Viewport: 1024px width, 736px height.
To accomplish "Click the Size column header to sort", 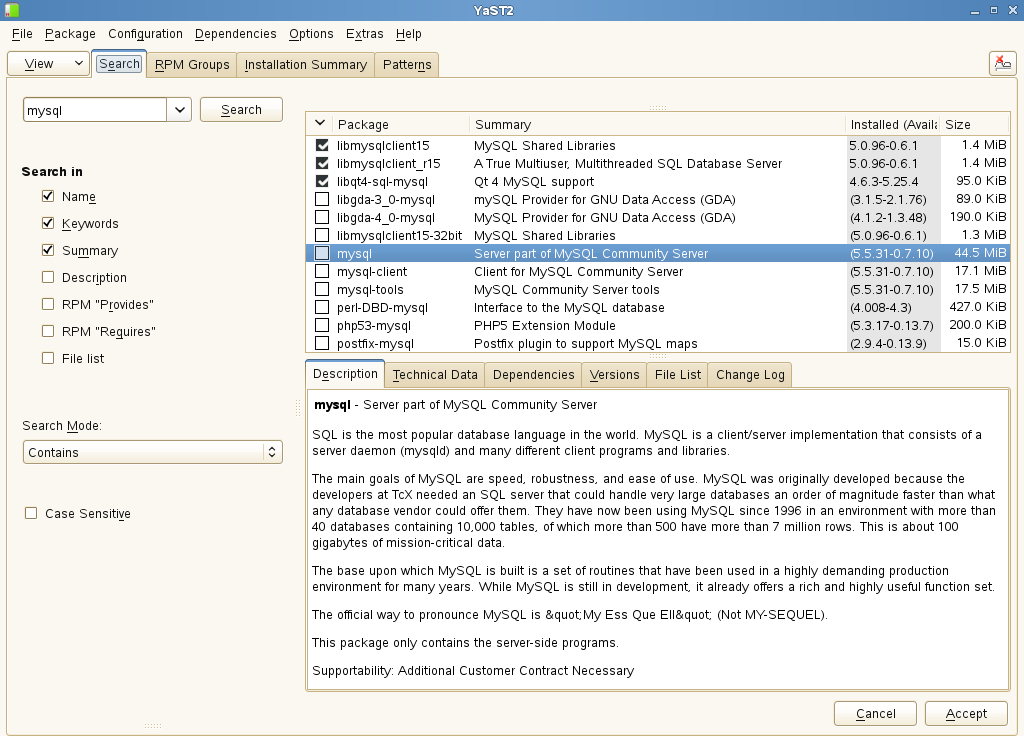I will (973, 125).
